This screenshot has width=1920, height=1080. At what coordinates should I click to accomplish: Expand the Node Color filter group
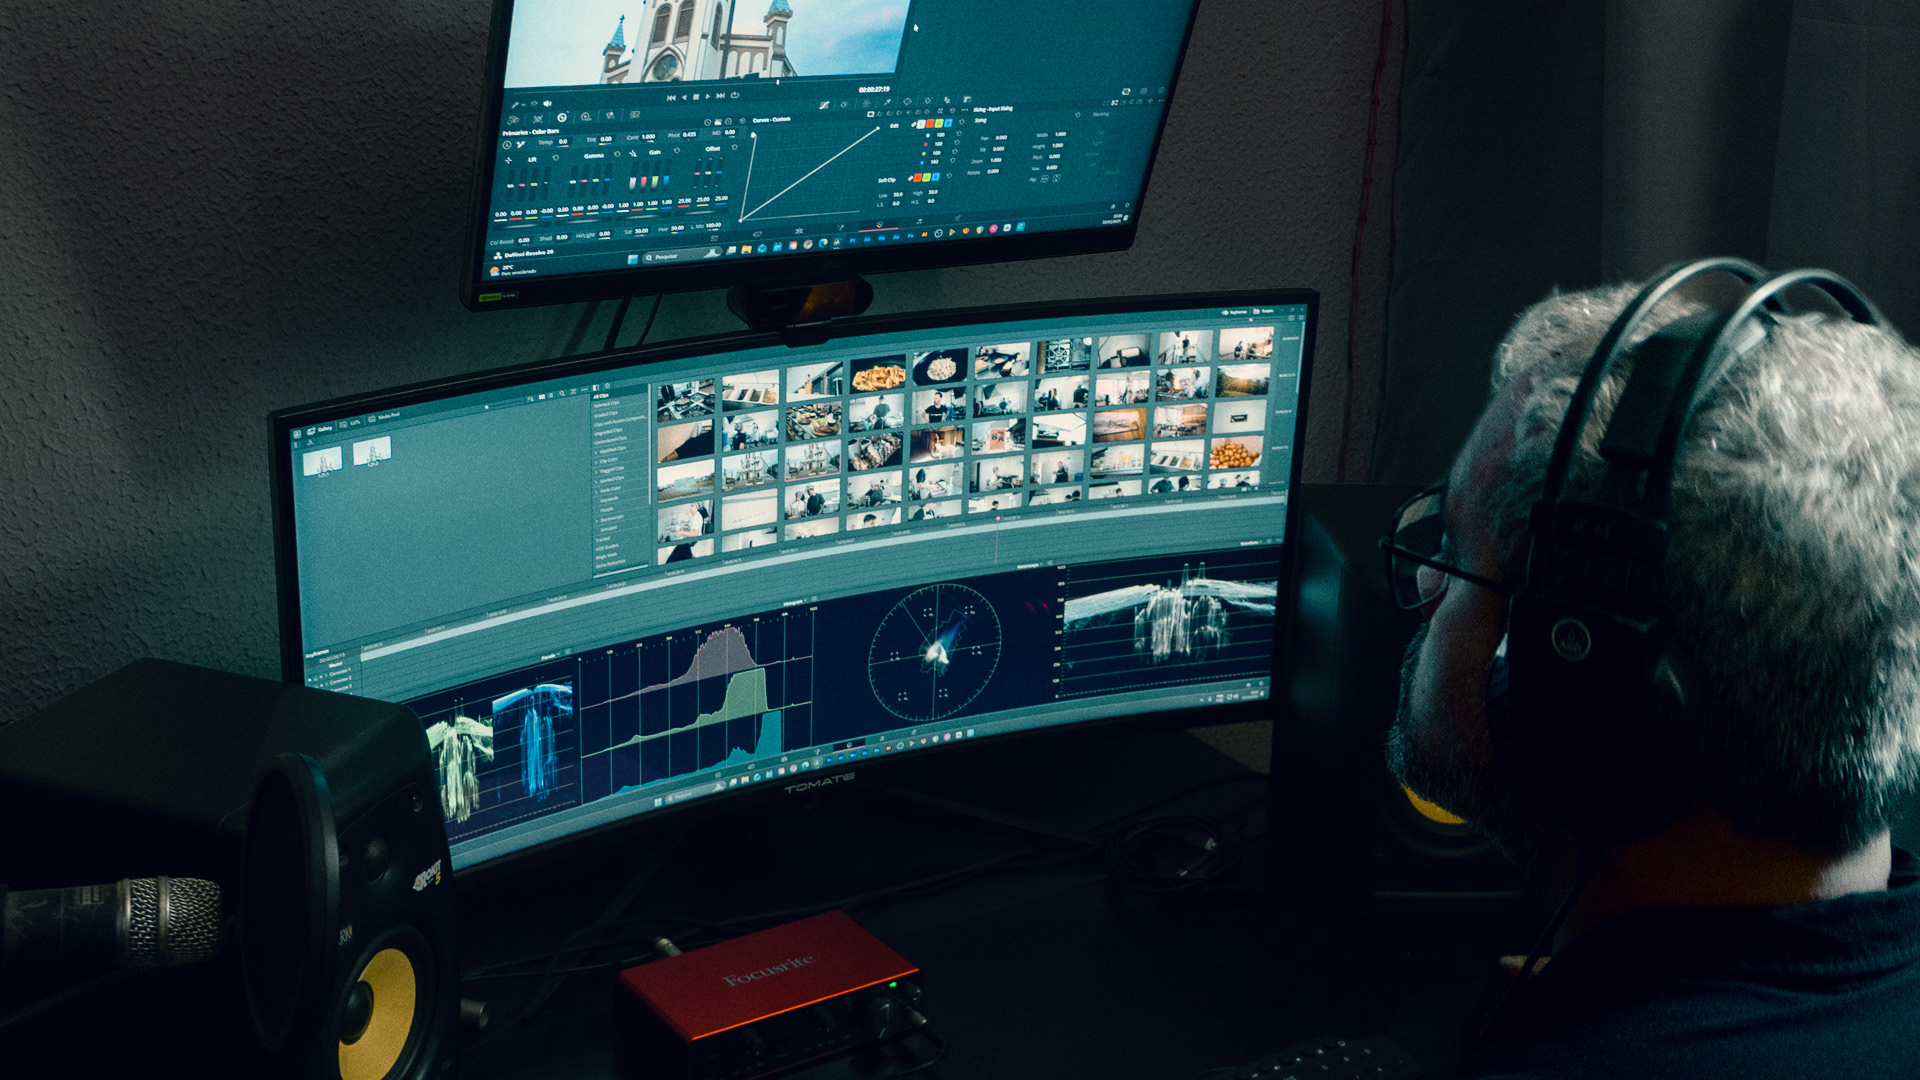point(596,492)
